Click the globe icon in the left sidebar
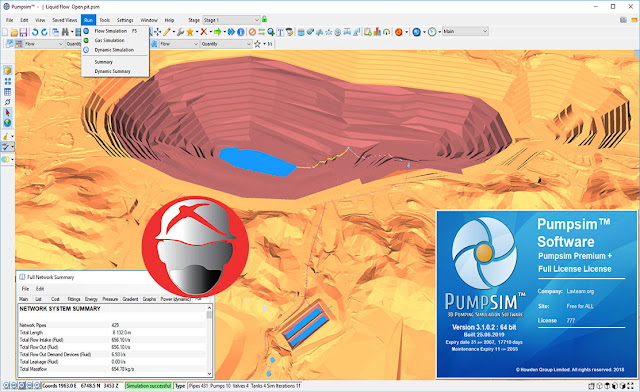This screenshot has width=640, height=392. pyautogui.click(x=7, y=122)
